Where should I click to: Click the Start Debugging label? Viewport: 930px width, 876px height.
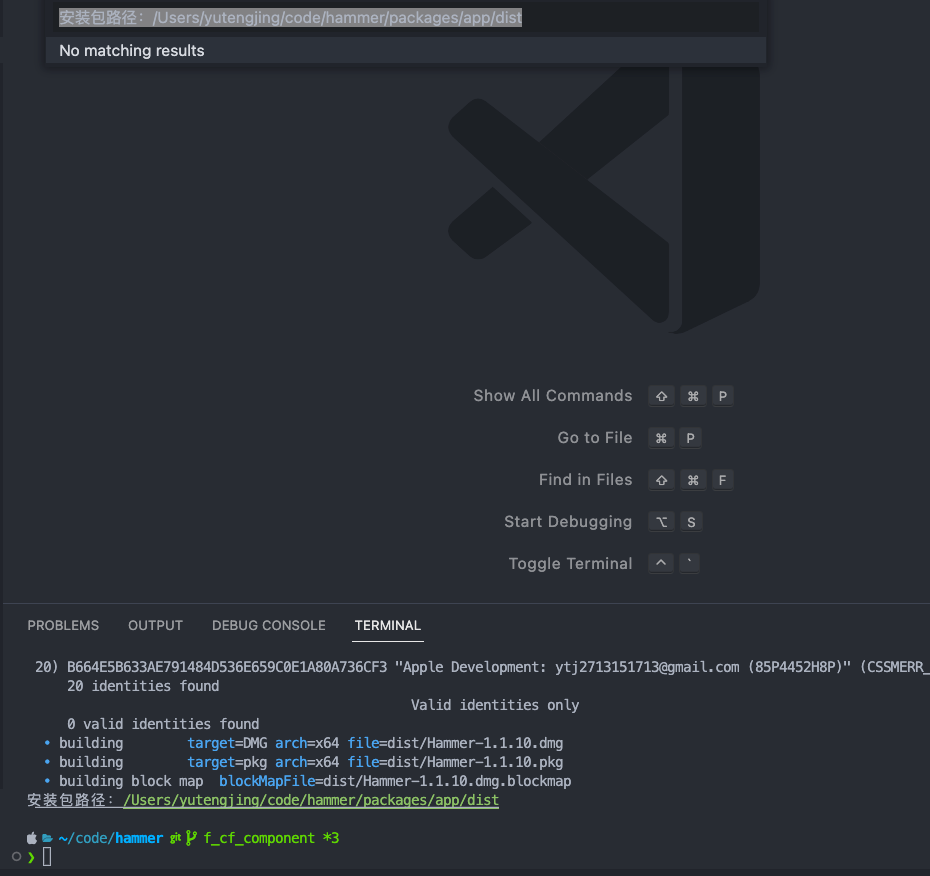coord(568,522)
